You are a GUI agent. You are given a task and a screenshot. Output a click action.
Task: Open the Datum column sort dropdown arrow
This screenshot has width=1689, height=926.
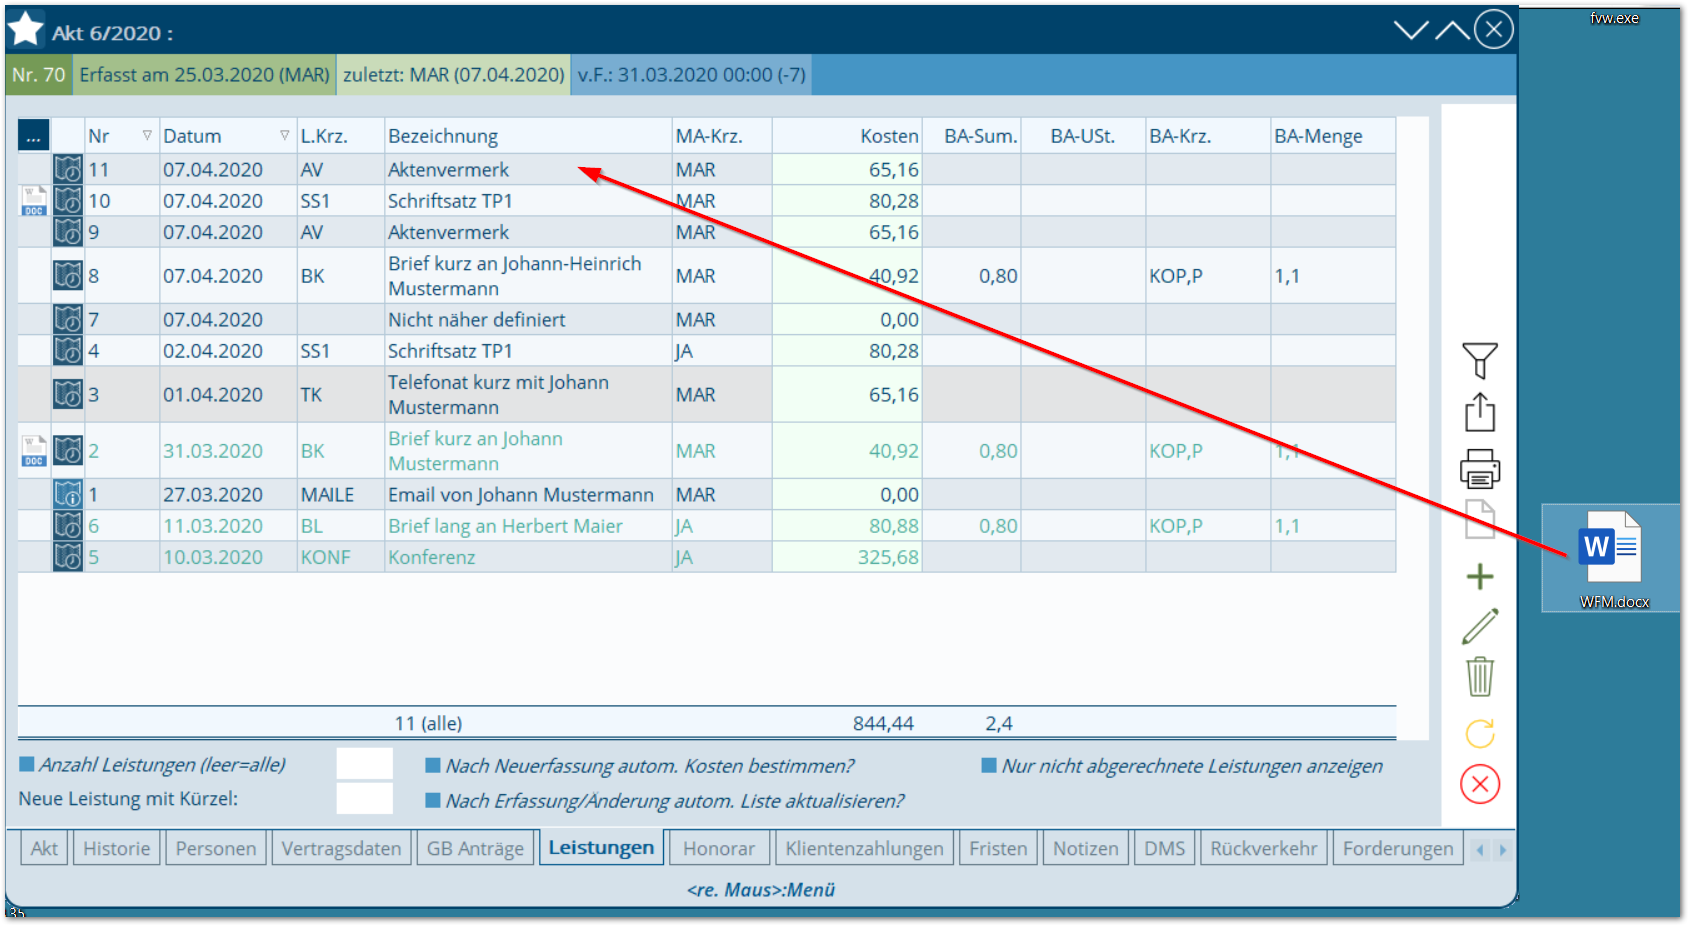285,135
